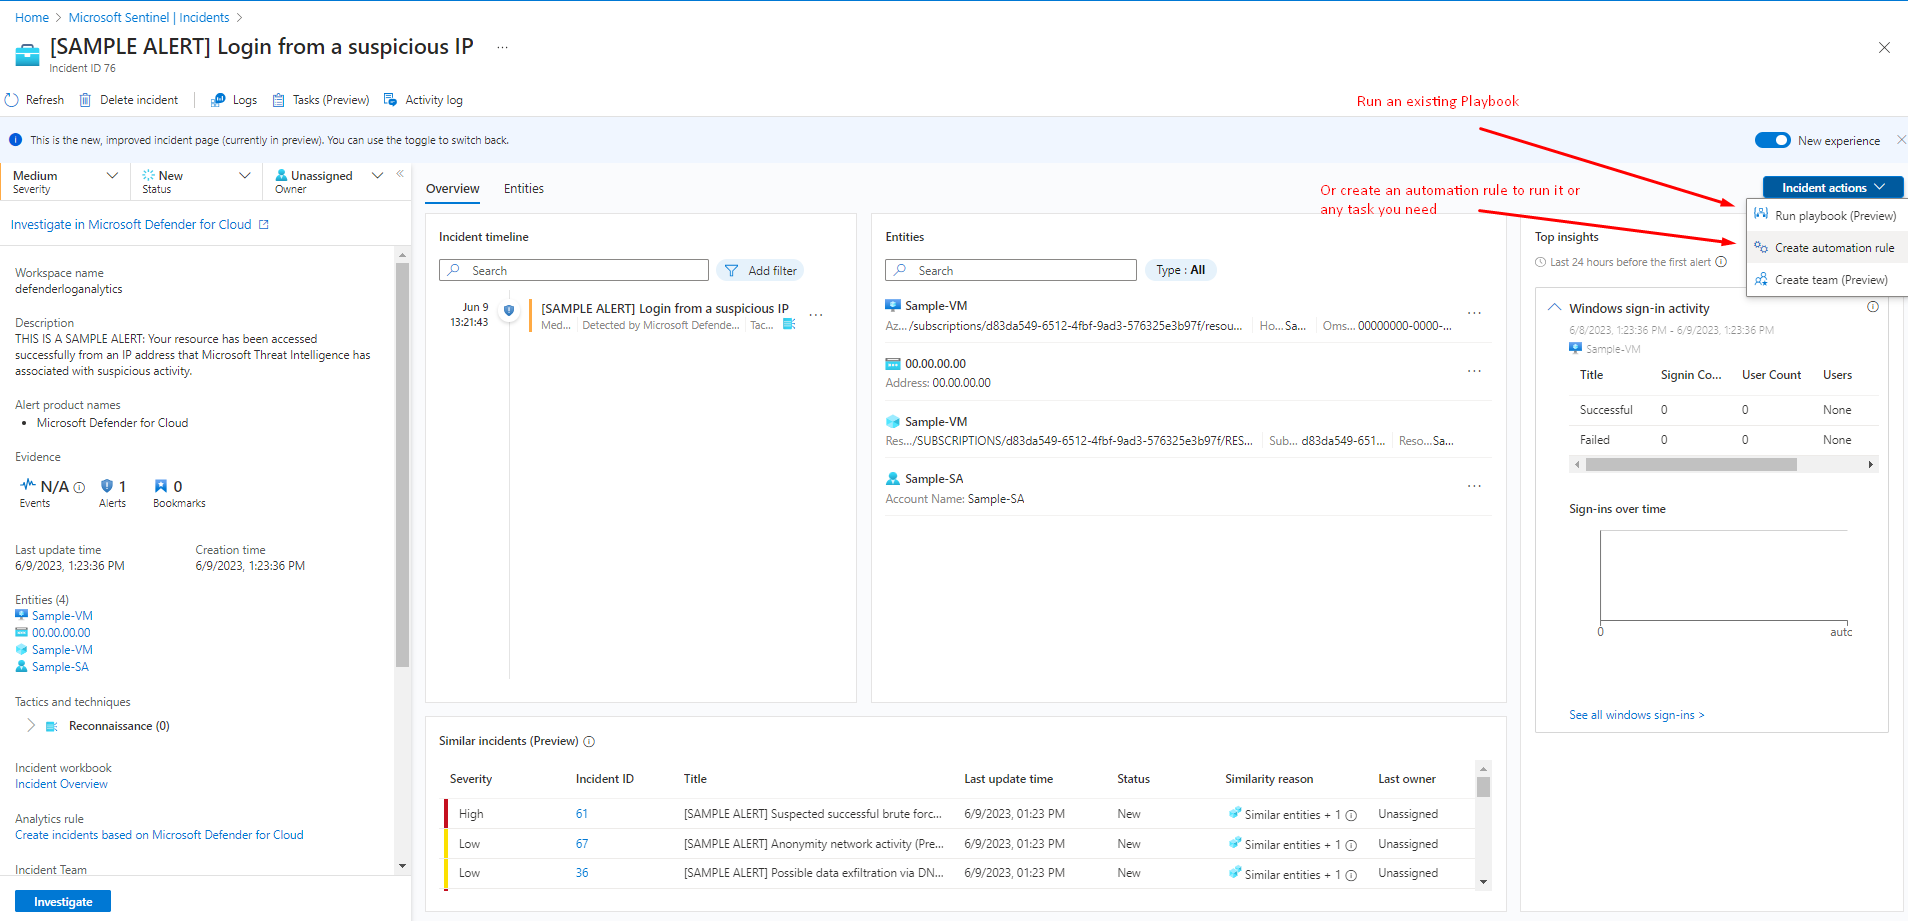Click the Add filter funnel button

coord(760,271)
